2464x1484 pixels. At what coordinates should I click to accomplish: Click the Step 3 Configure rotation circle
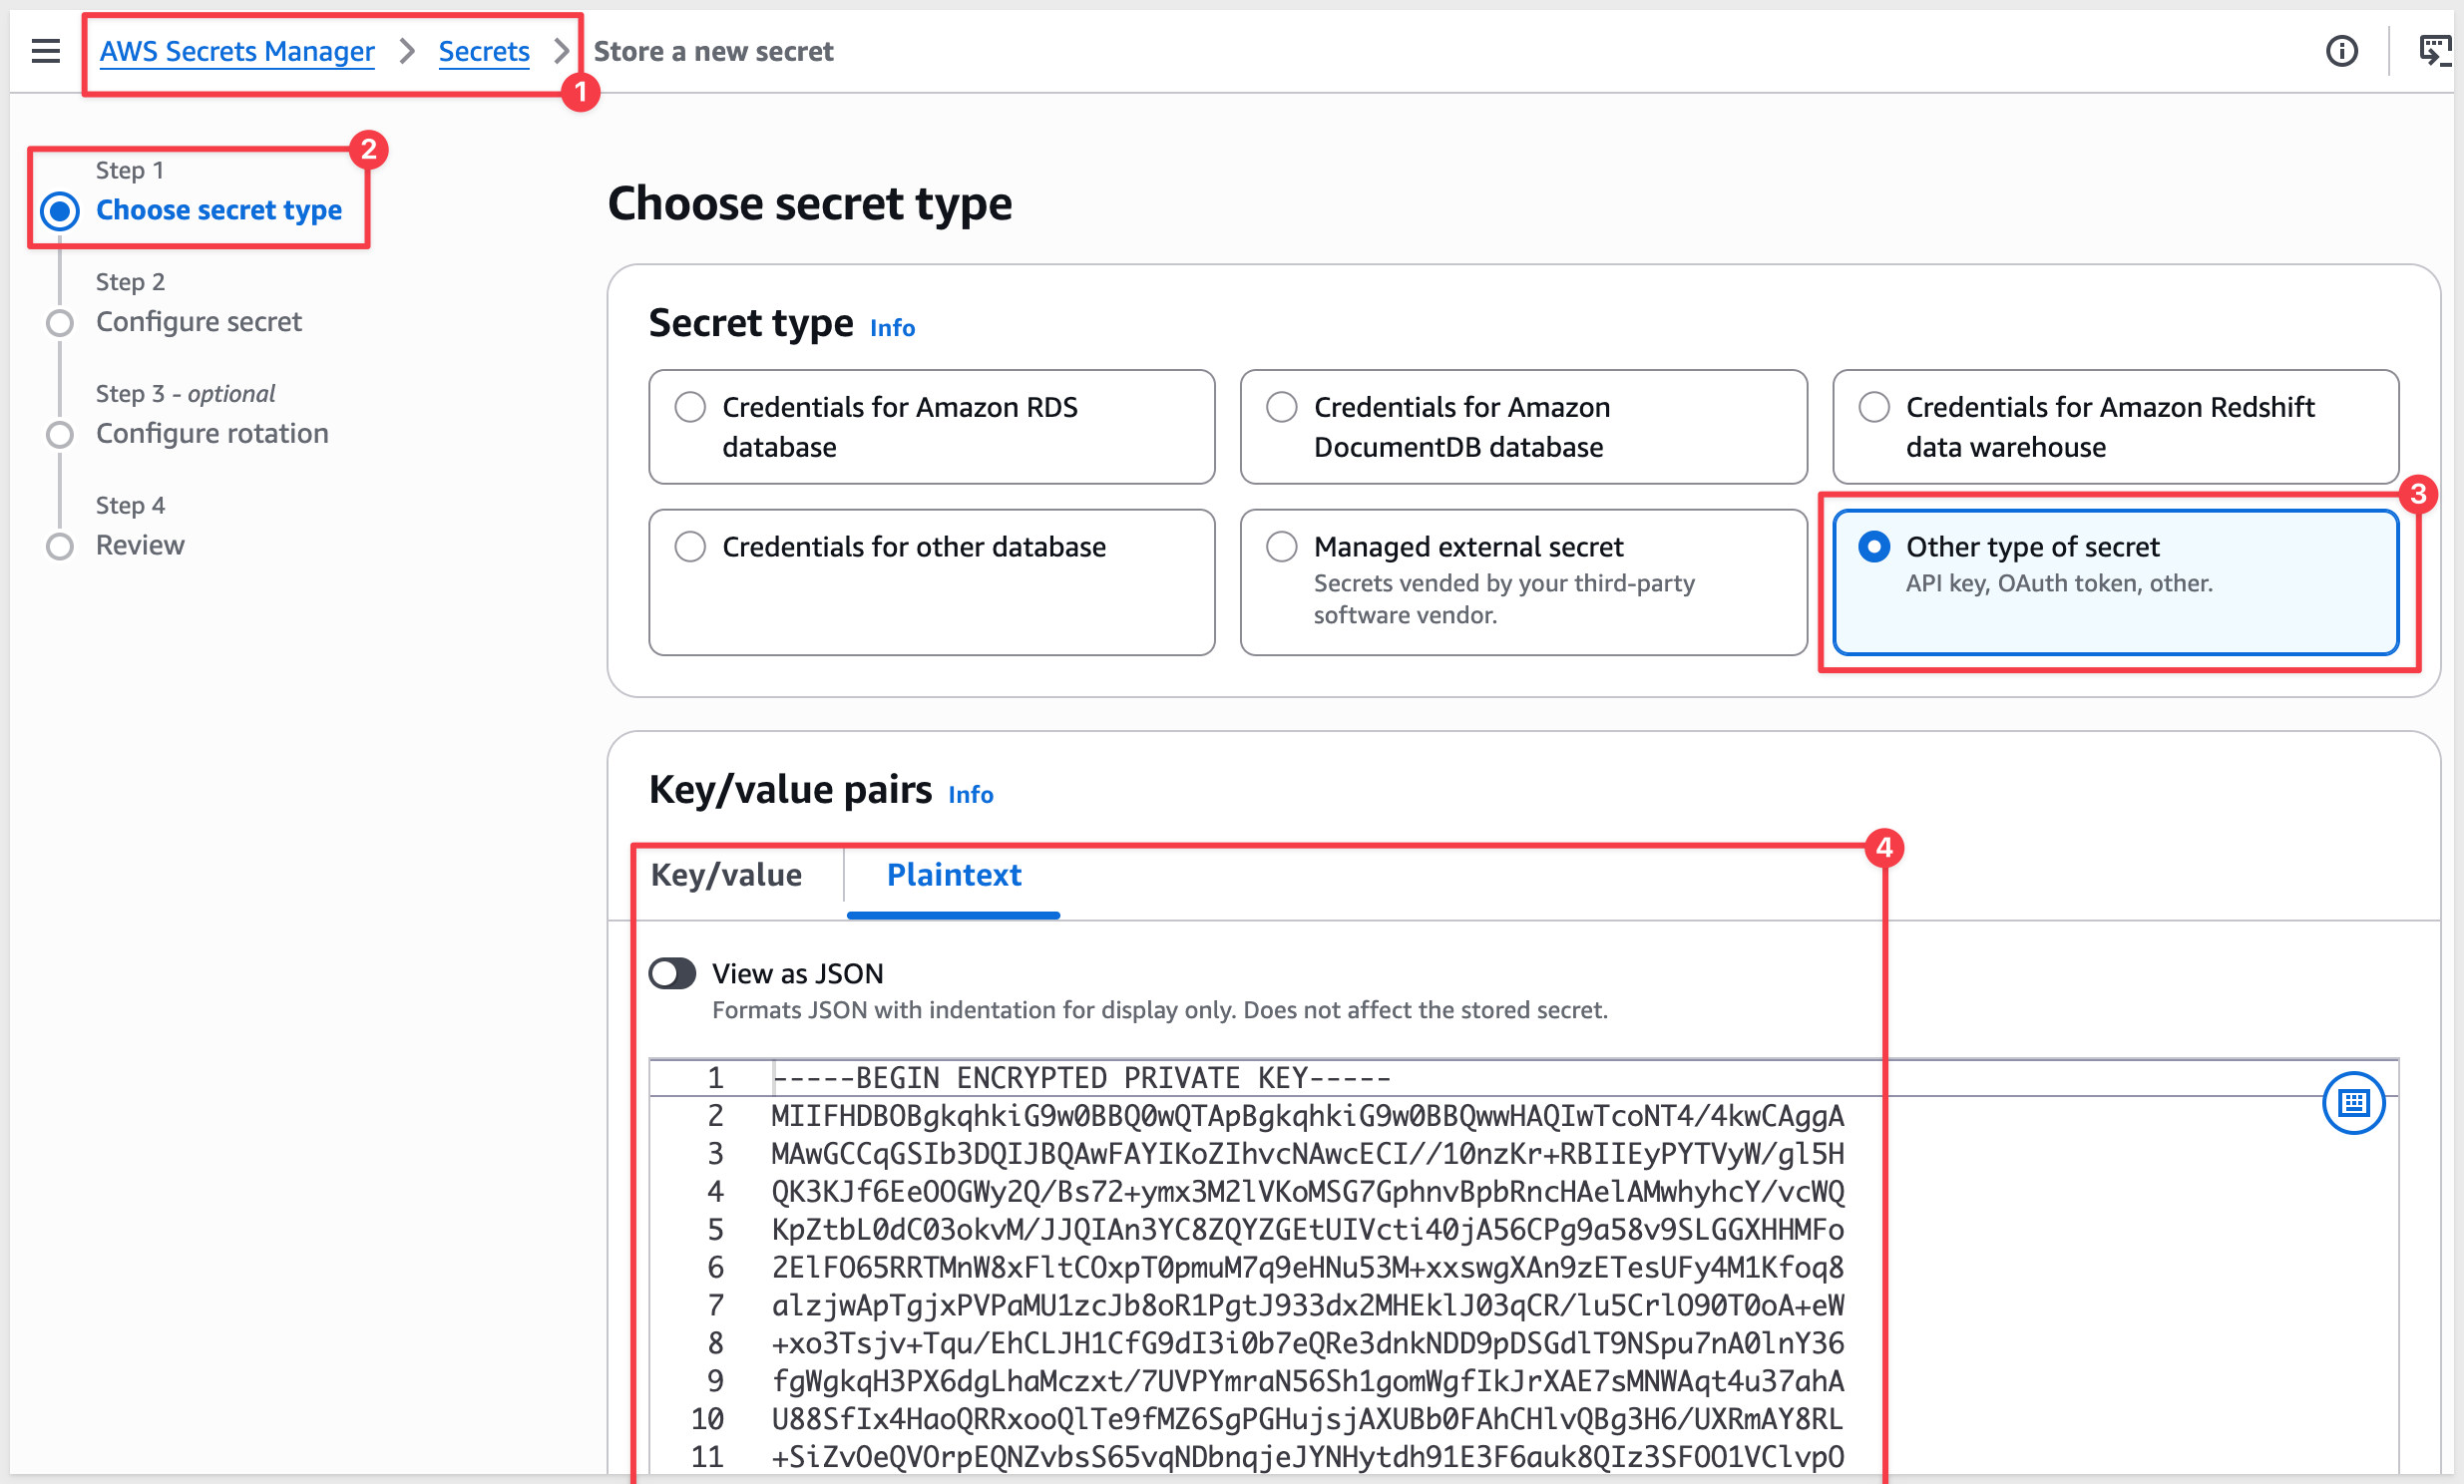[x=60, y=435]
